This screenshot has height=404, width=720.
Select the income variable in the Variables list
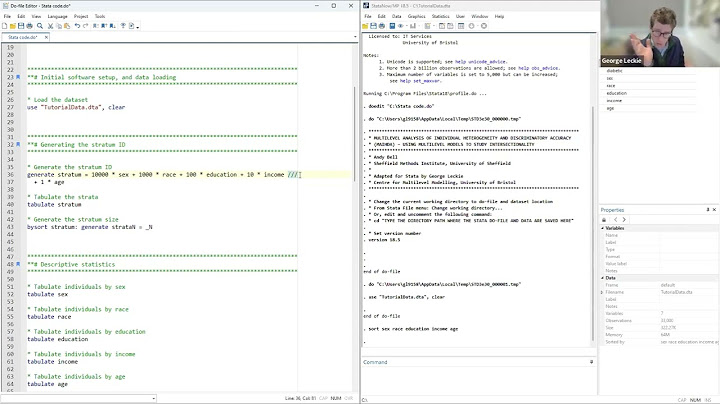click(614, 101)
